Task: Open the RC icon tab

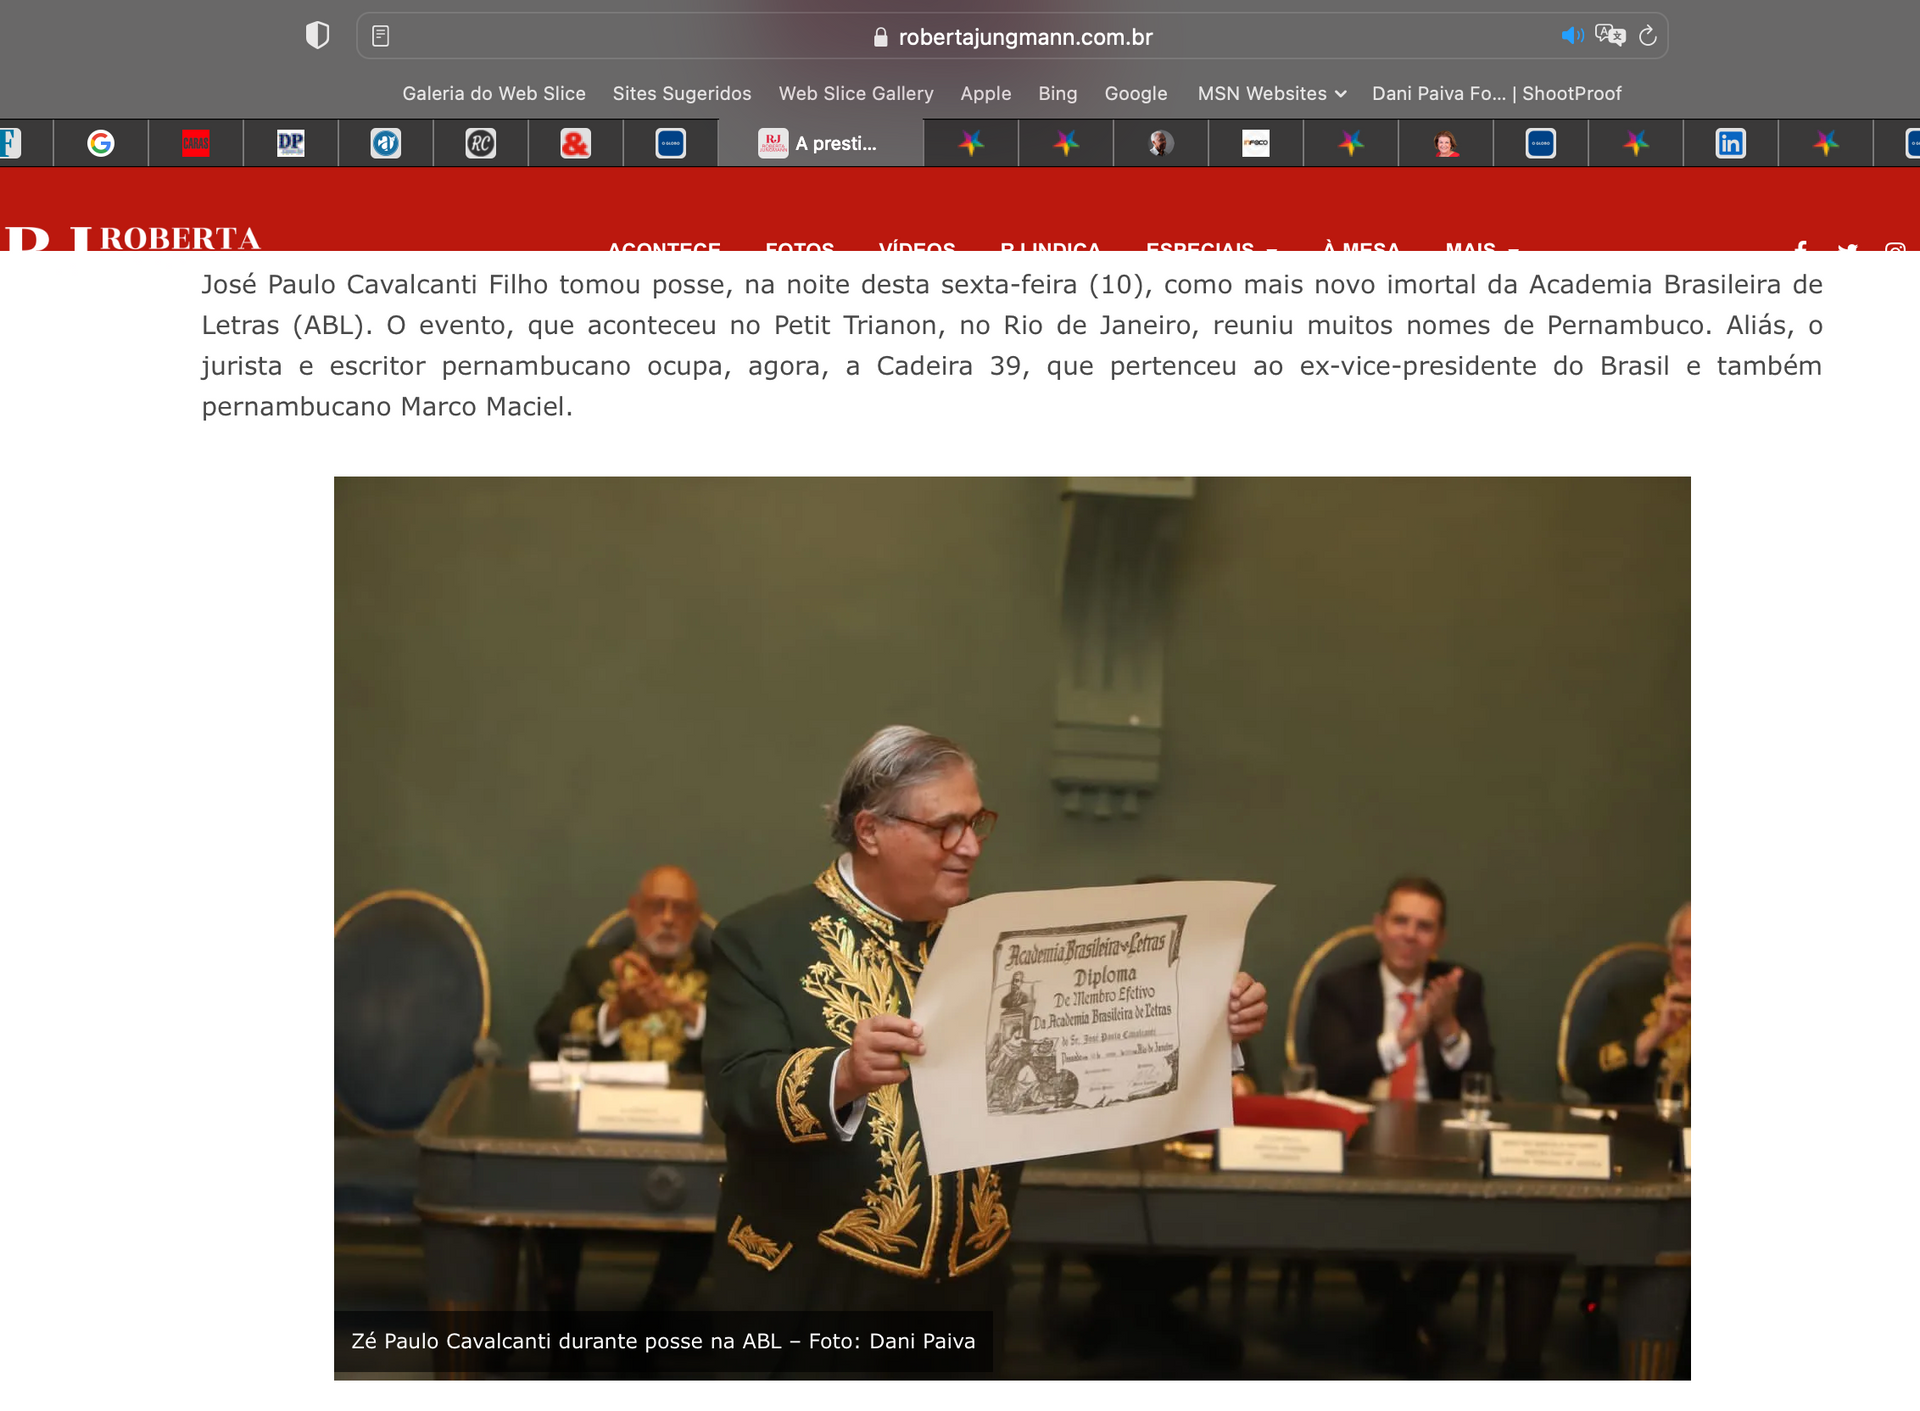Action: 480,144
